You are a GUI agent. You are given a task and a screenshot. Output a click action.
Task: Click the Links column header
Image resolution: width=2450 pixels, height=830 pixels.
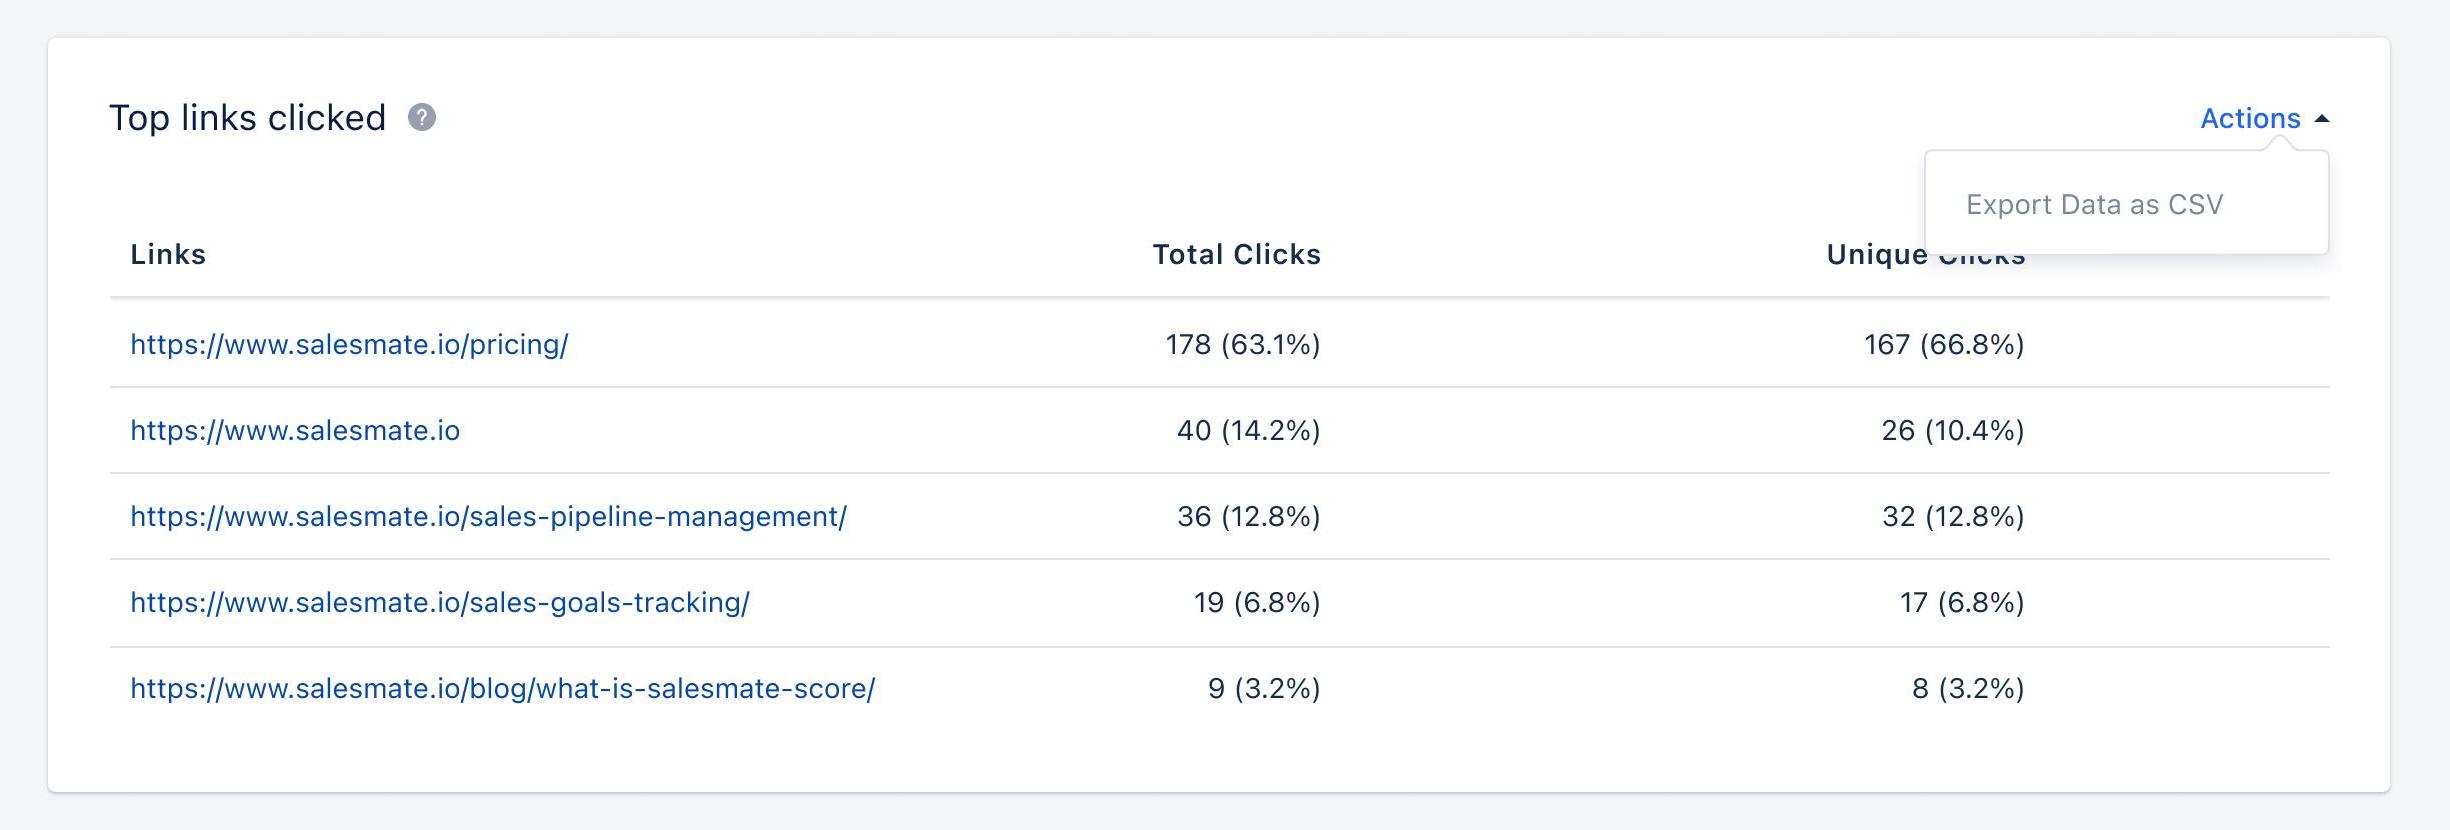tap(168, 254)
